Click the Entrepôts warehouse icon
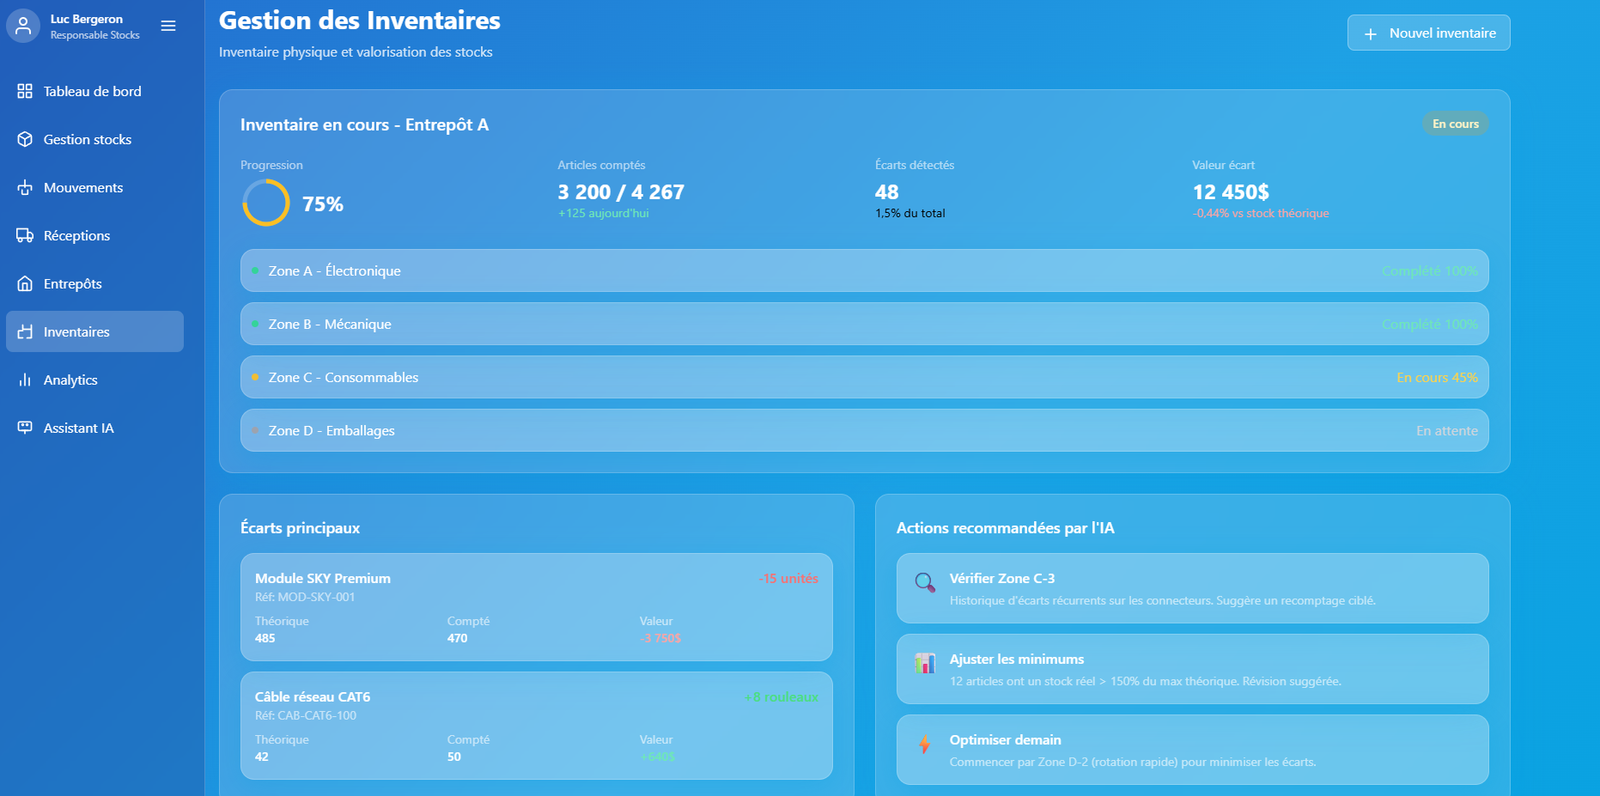Screen dimensions: 1600x796 tap(25, 284)
